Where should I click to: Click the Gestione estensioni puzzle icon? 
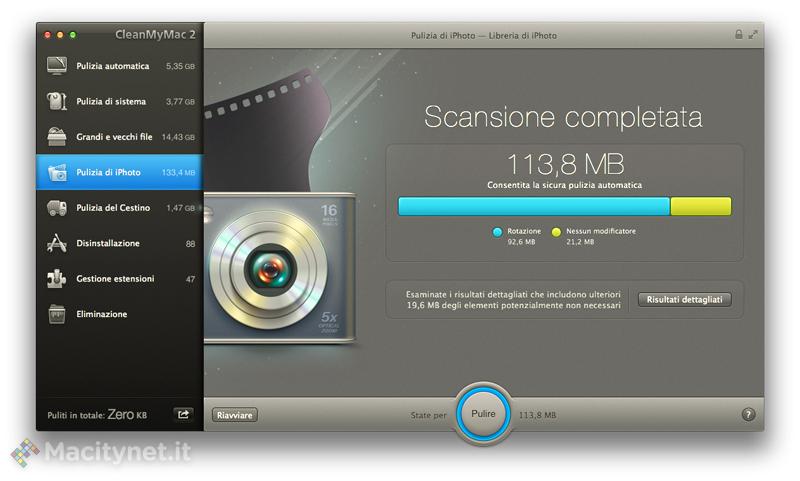[x=57, y=279]
